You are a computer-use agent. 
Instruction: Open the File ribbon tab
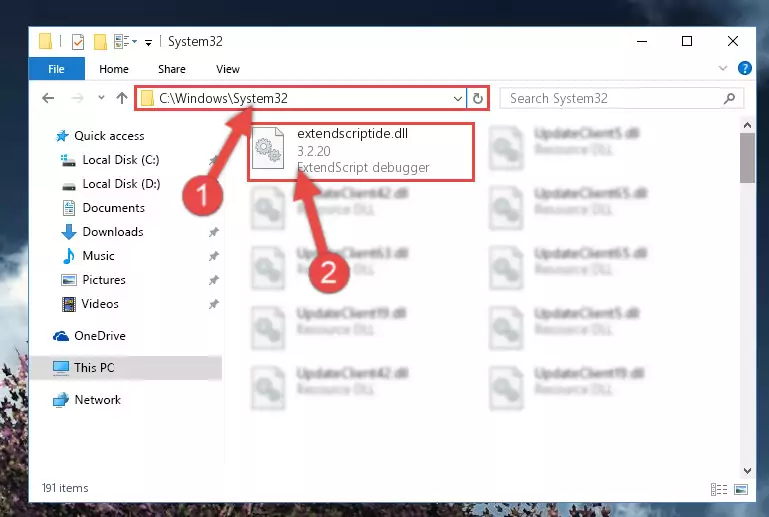pos(56,69)
